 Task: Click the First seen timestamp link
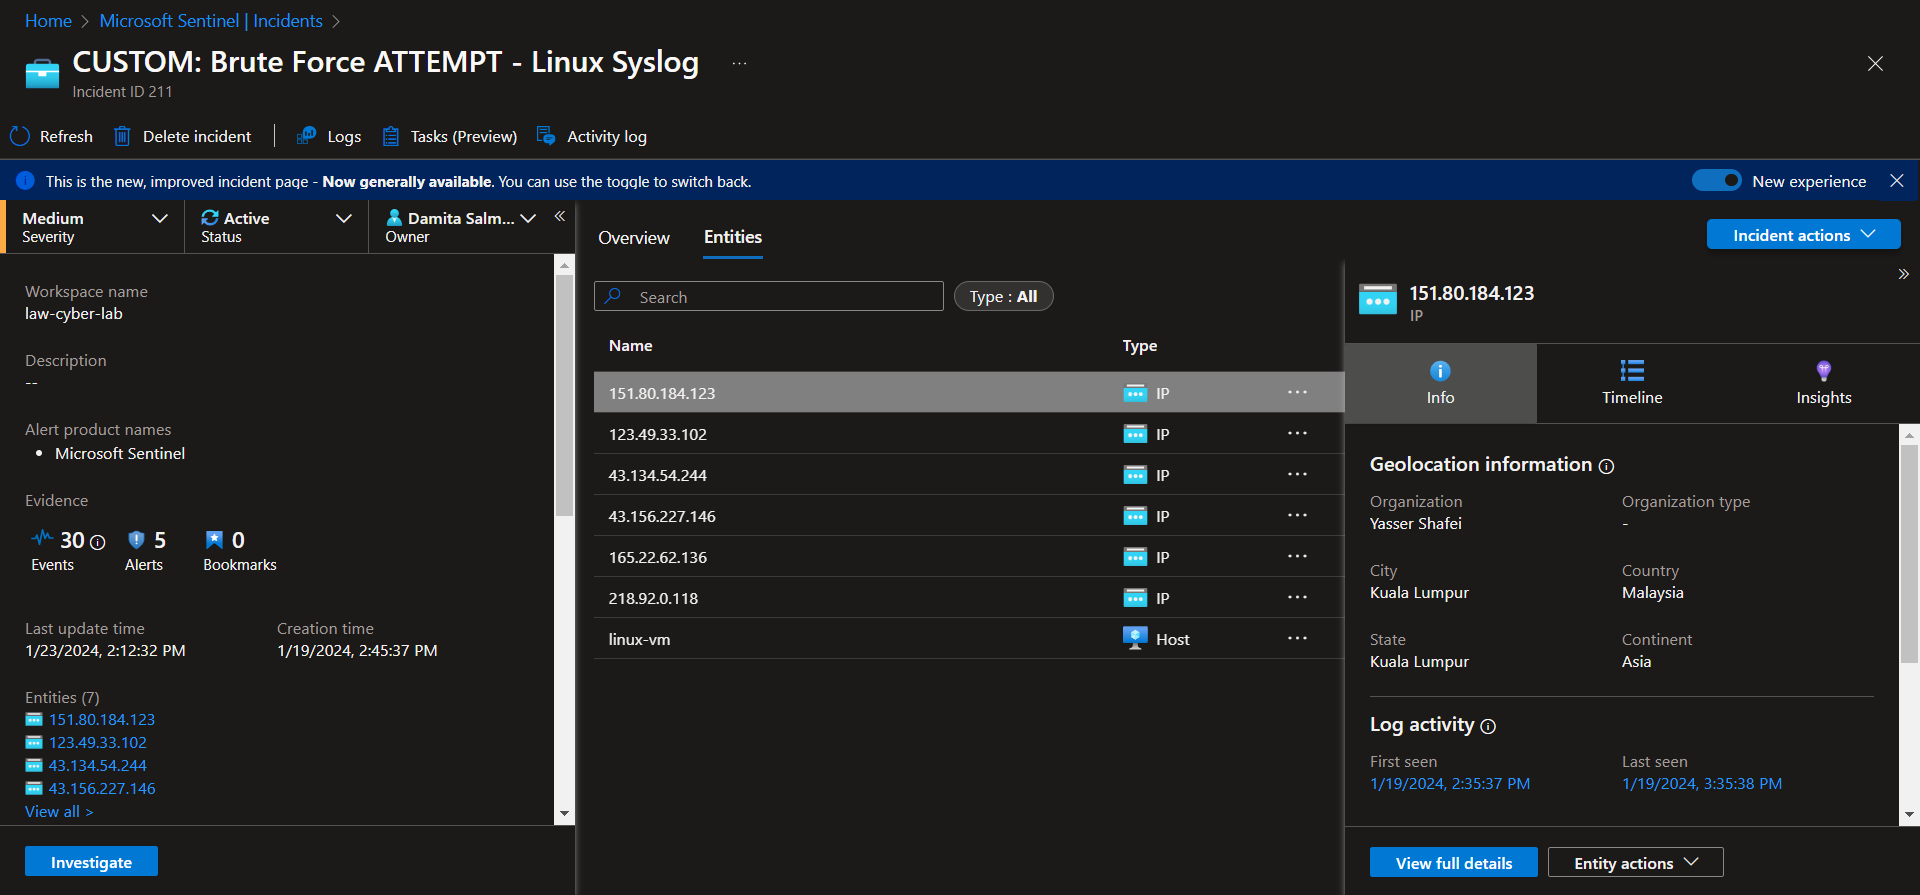point(1450,784)
